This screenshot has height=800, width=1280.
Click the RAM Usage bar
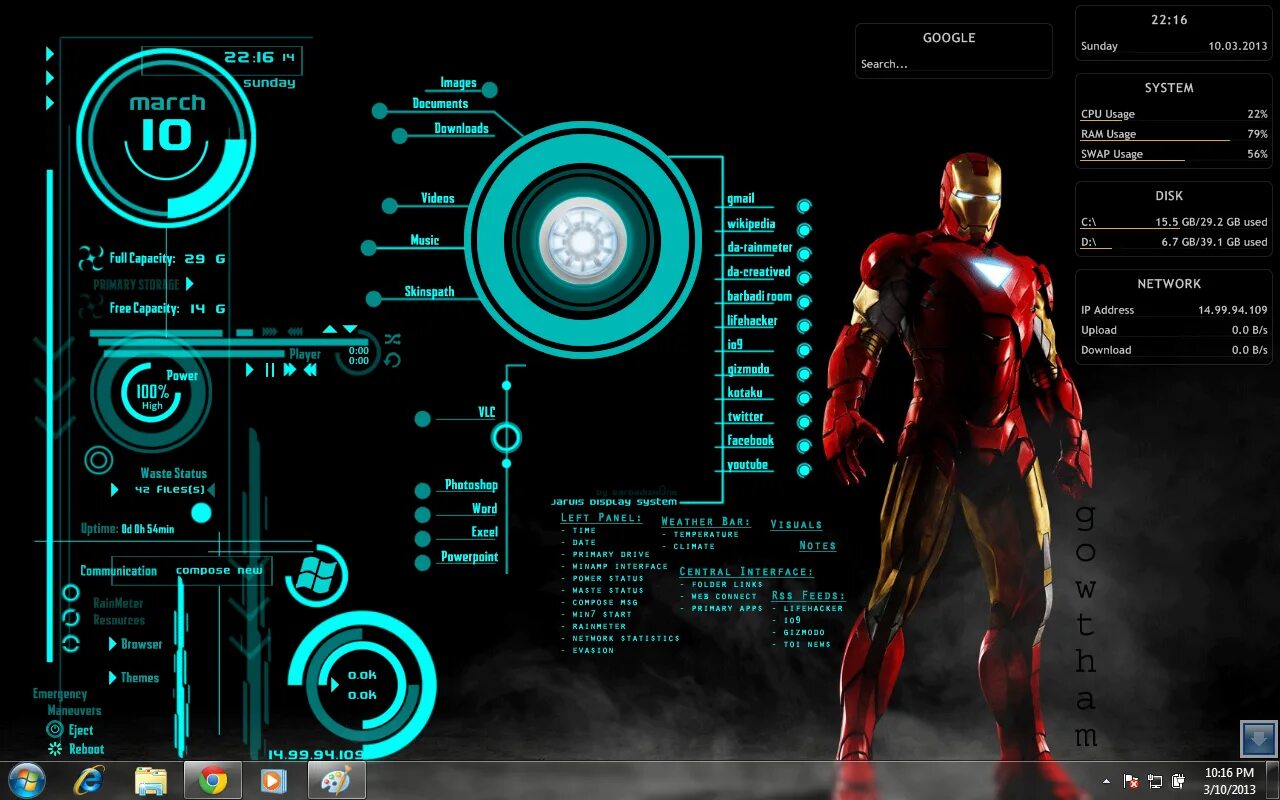(x=1174, y=134)
